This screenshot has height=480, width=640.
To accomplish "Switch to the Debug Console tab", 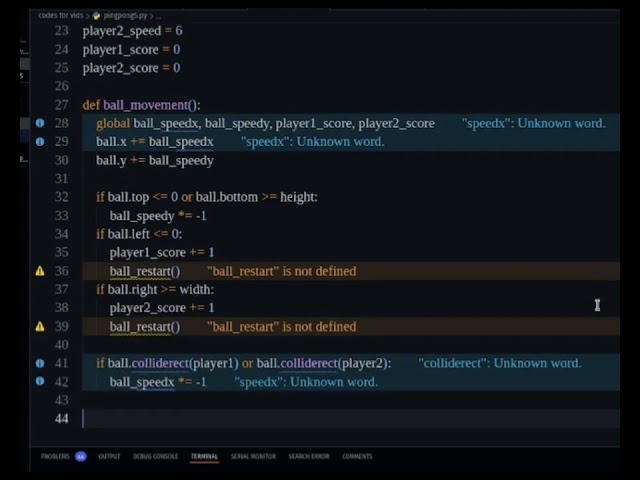I will pos(156,456).
